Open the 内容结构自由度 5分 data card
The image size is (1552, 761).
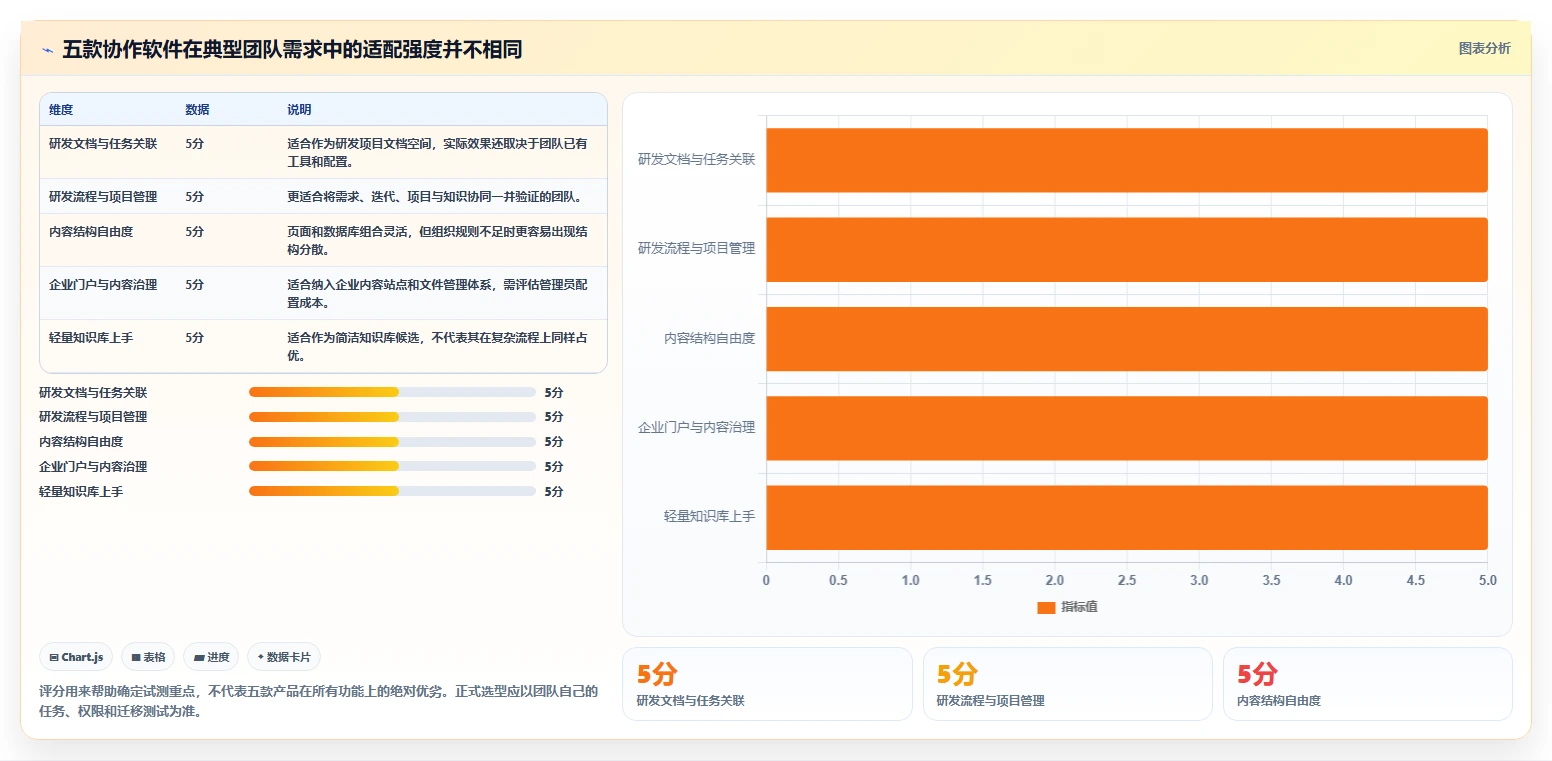pos(1367,684)
